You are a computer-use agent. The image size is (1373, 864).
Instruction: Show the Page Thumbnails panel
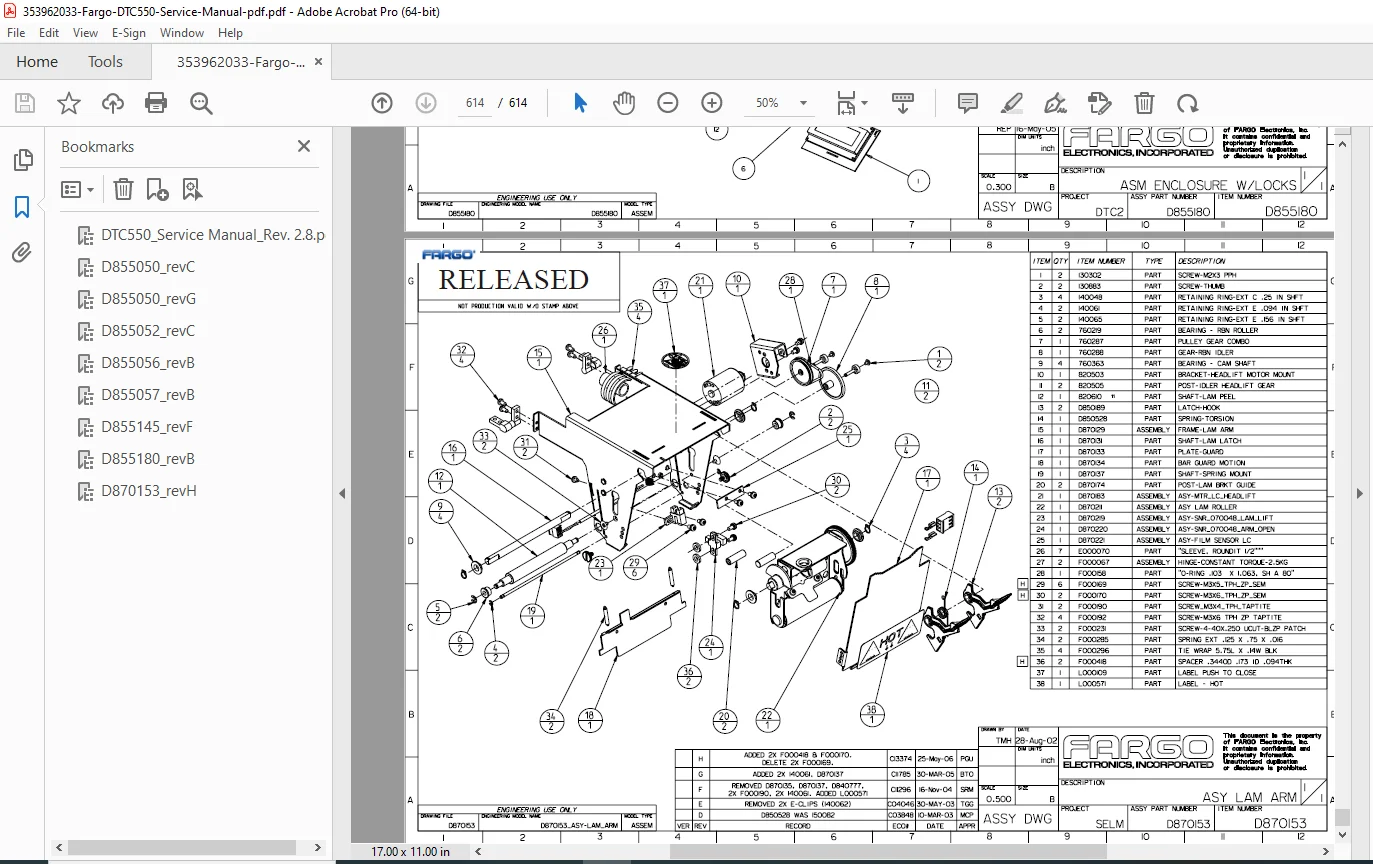[x=22, y=161]
